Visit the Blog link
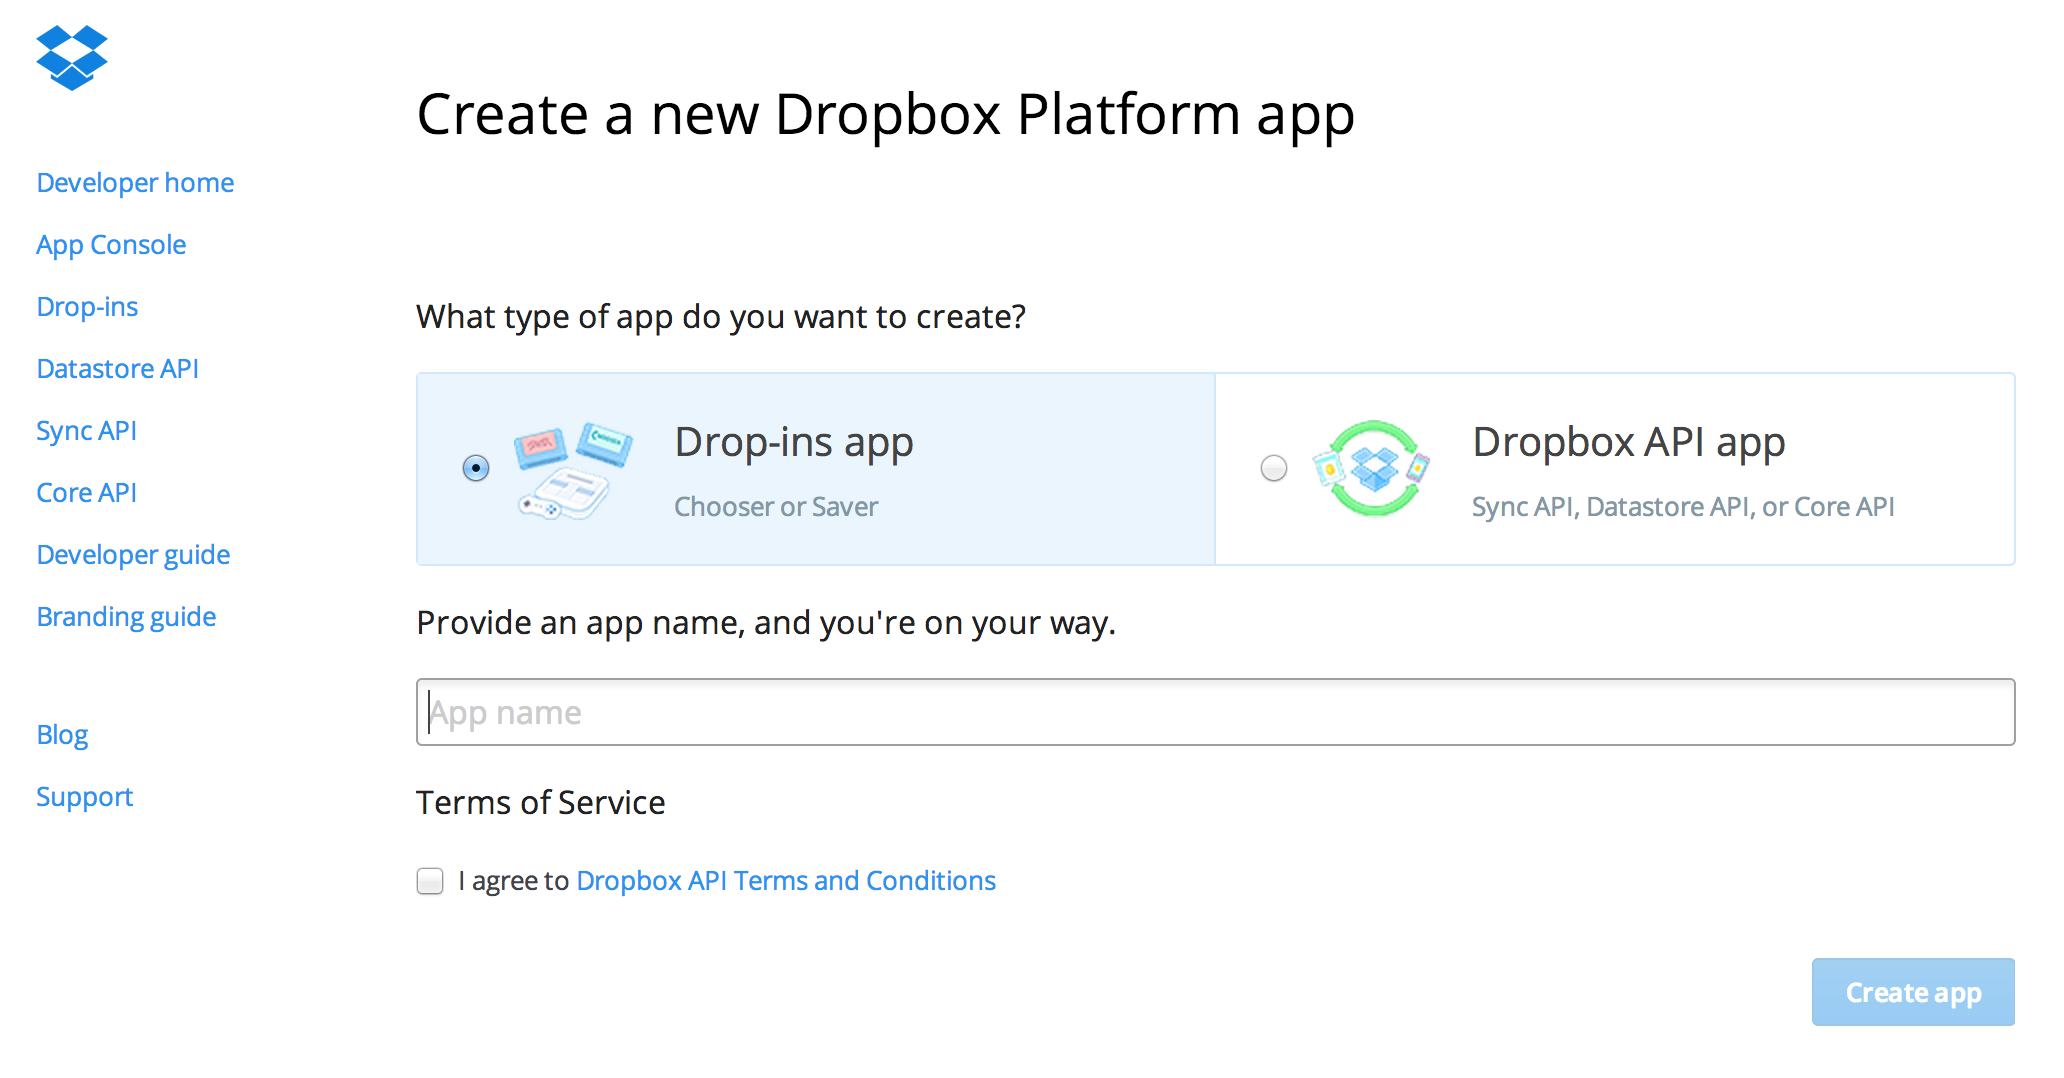 pyautogui.click(x=62, y=735)
